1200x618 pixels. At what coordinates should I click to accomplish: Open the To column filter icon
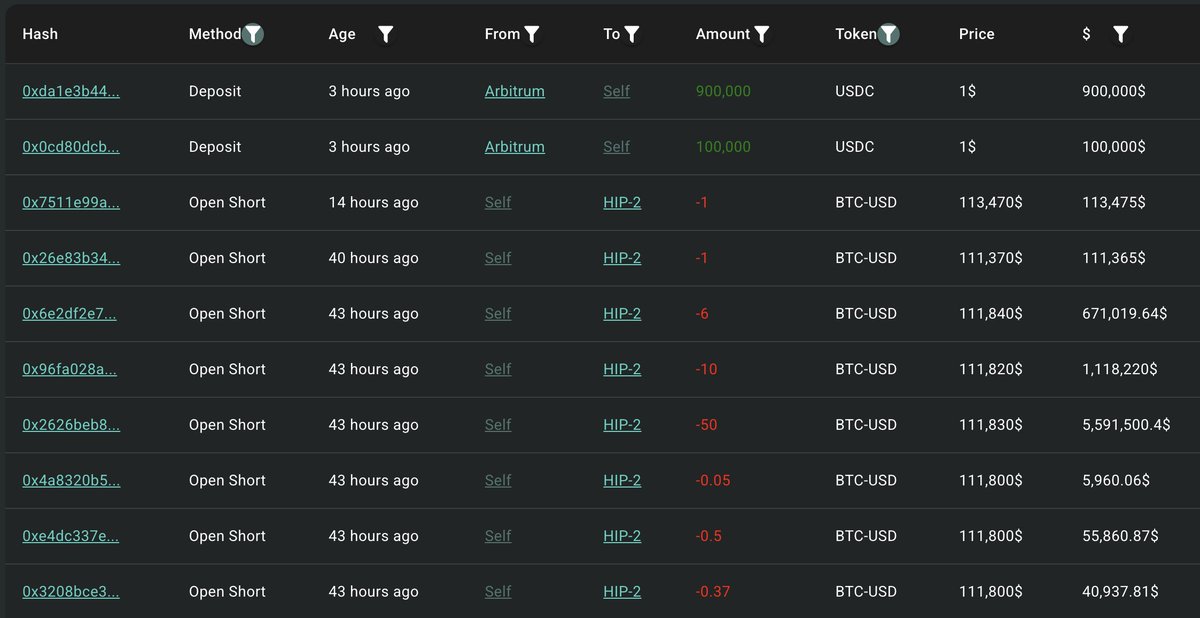pos(632,34)
